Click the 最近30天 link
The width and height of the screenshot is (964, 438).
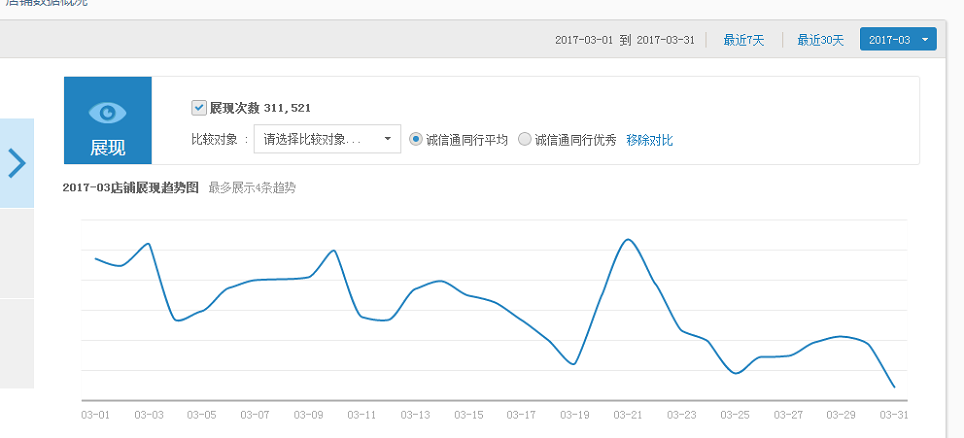(820, 40)
